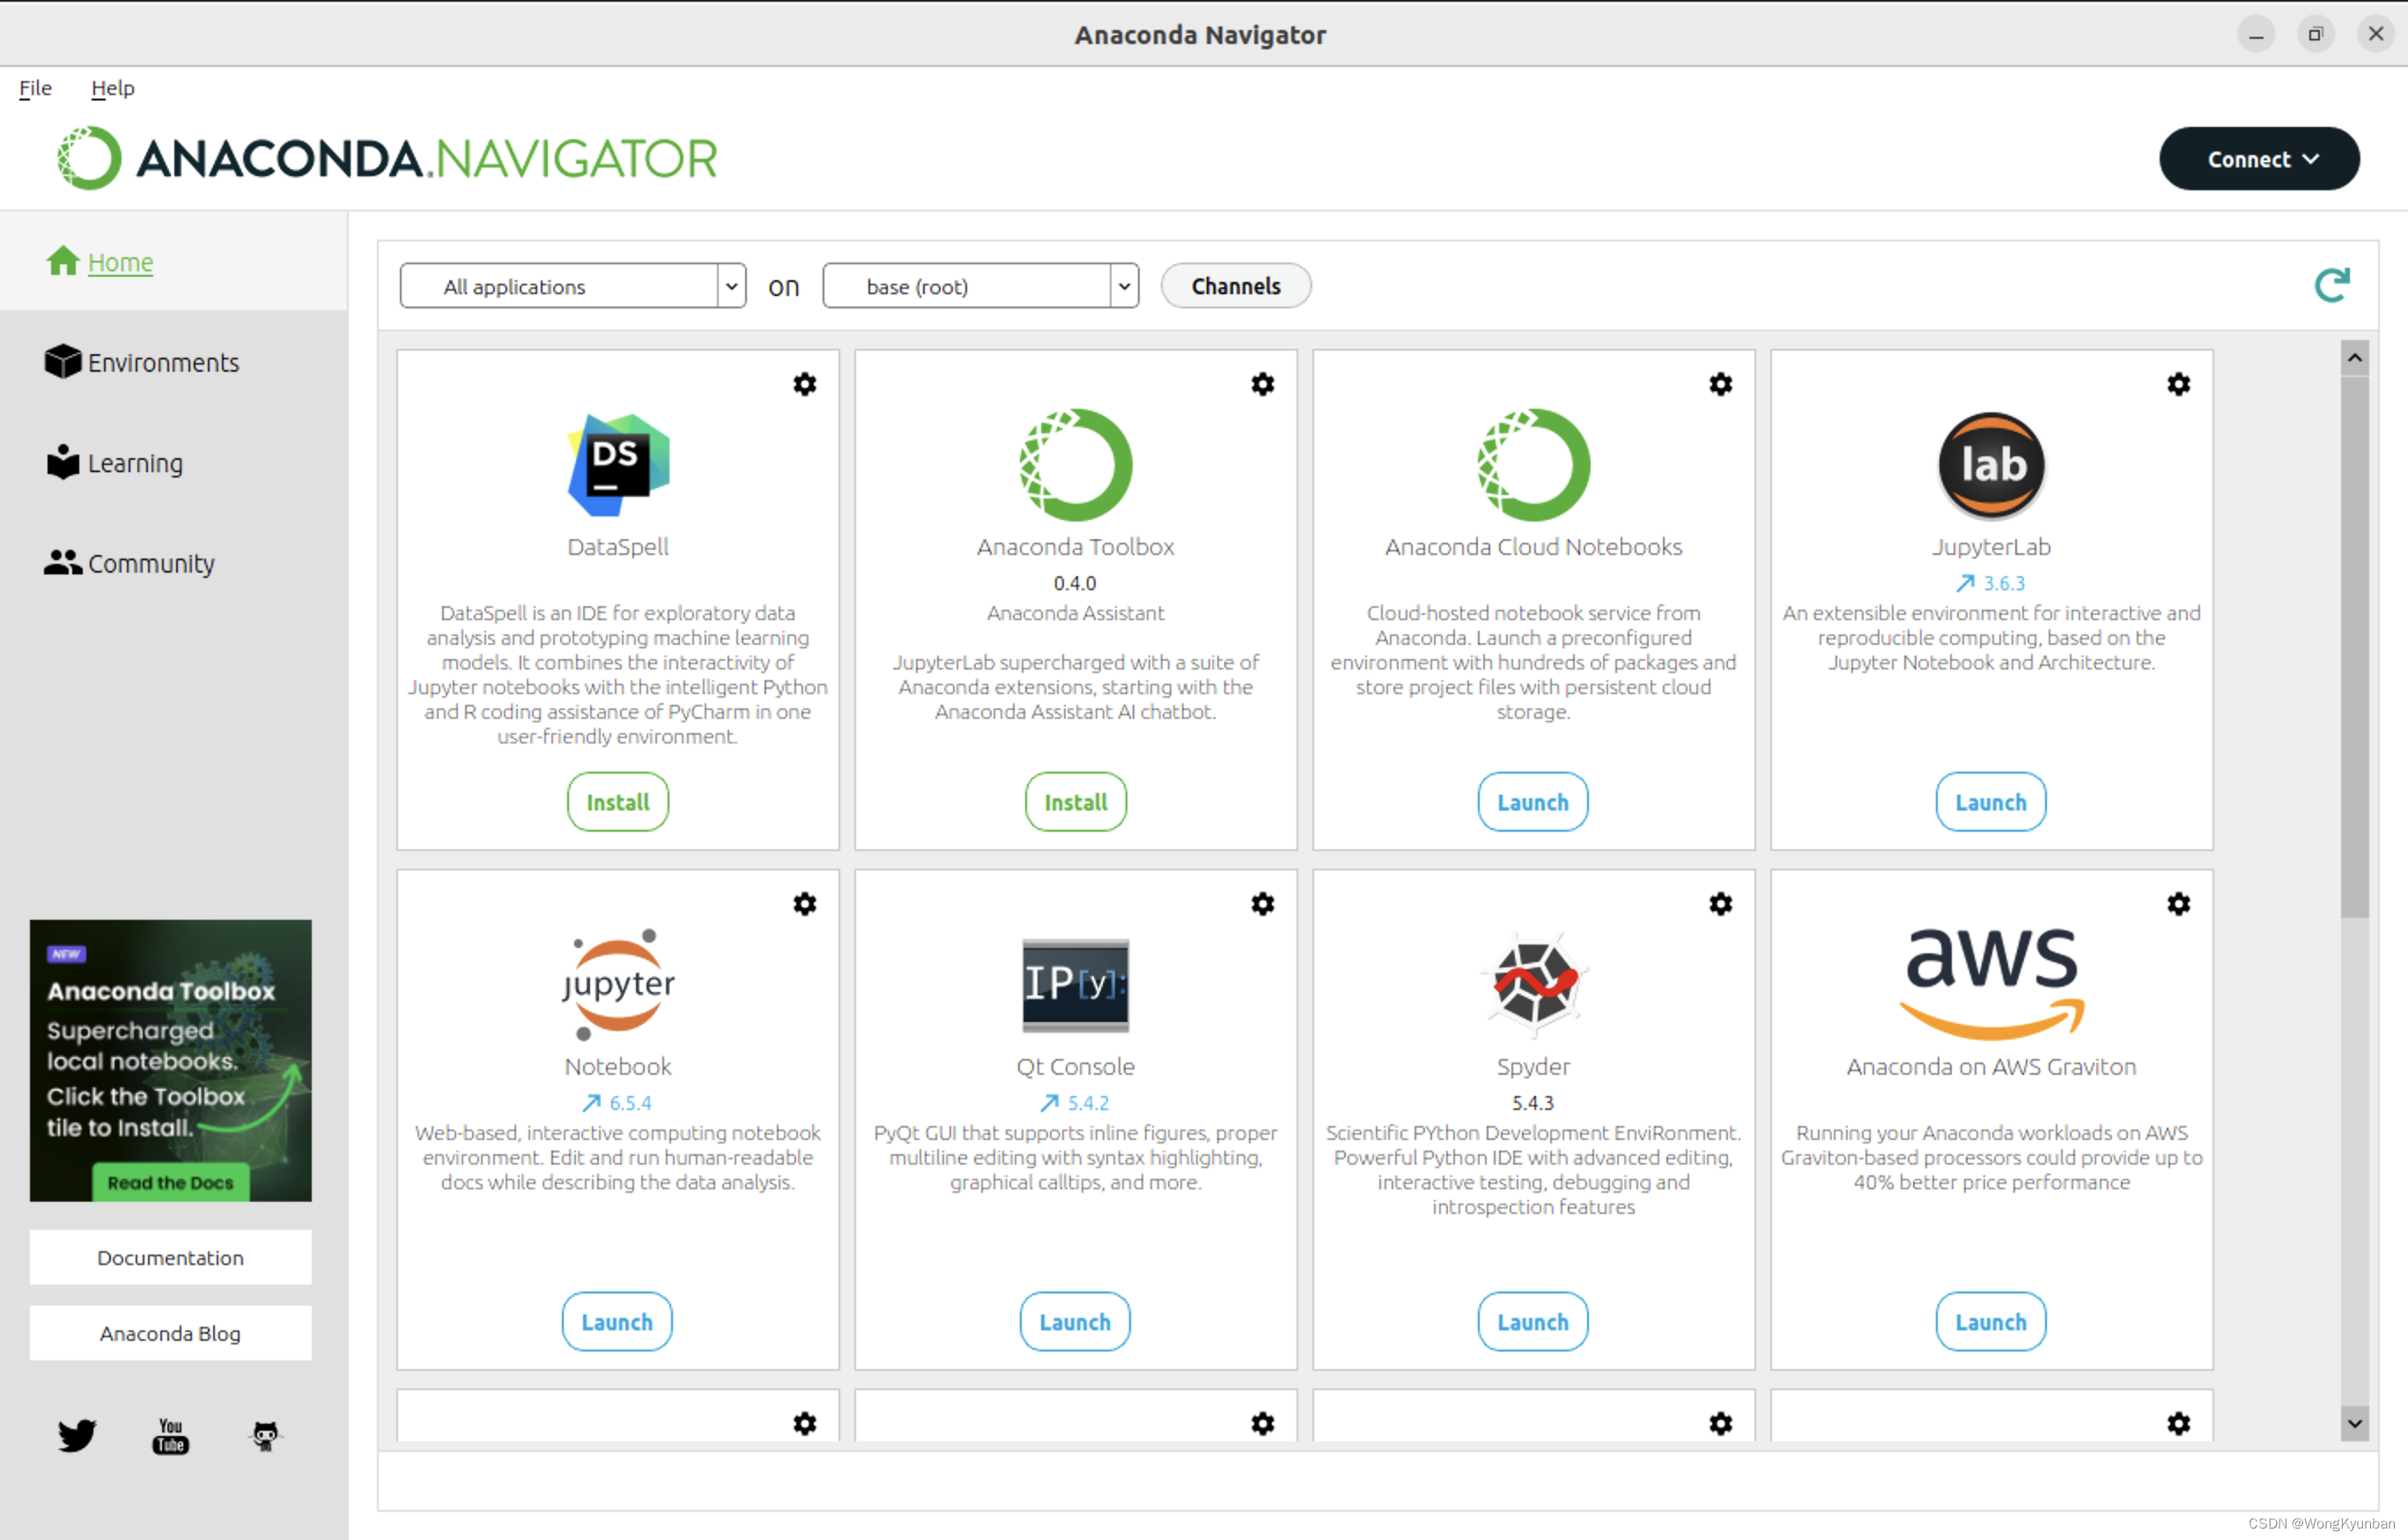Click the Home house icon
Viewport: 2408px width, 1540px height.
63,261
